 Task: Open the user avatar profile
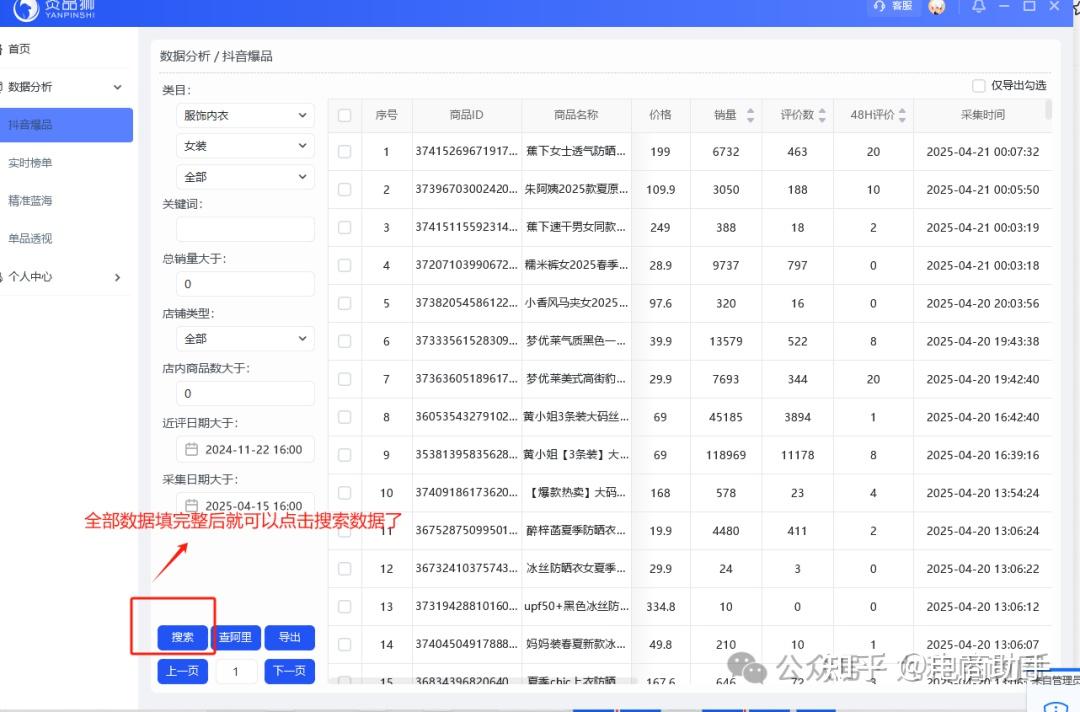click(x=937, y=7)
